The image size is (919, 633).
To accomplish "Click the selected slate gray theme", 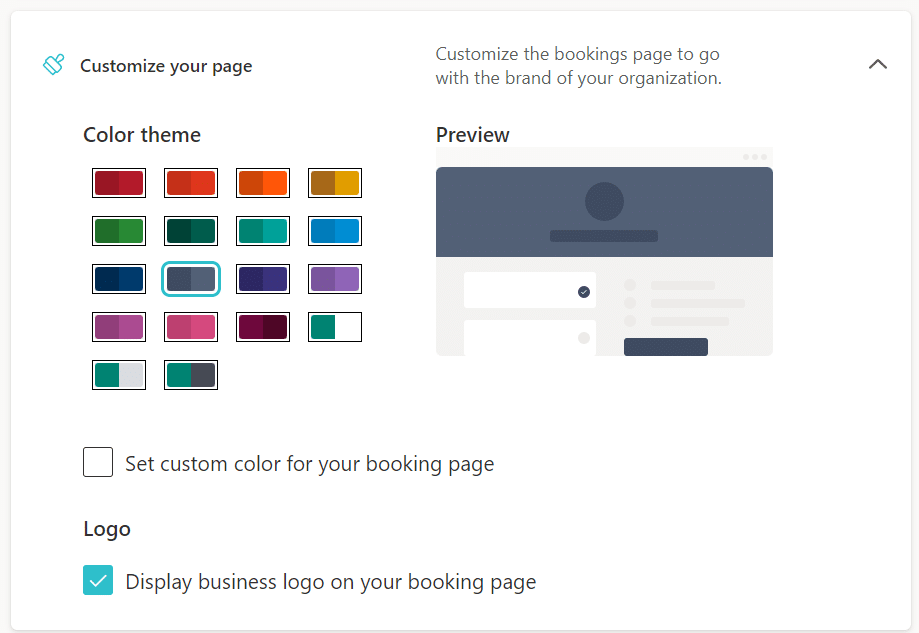I will (x=191, y=279).
